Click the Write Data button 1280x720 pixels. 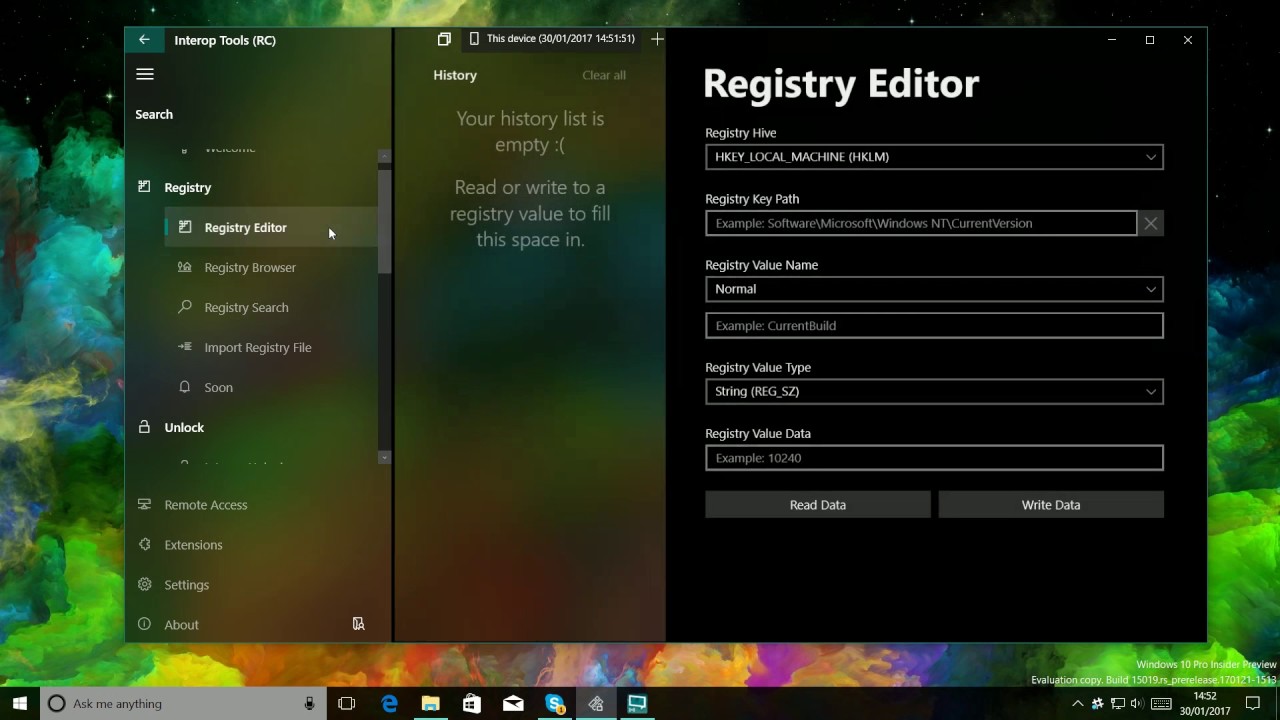[x=1050, y=505]
